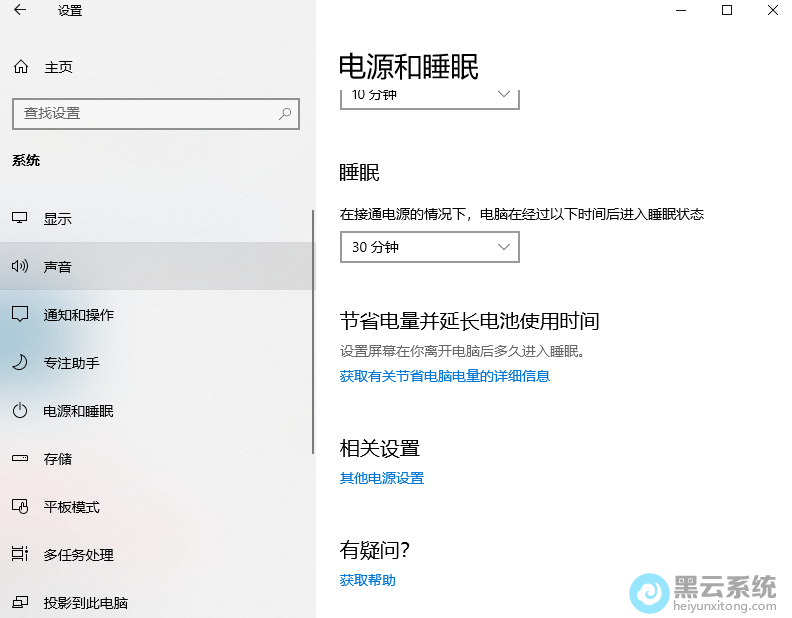Screen dimensions: 792x618
Task: Click the search magnifier icon
Action: [285, 114]
